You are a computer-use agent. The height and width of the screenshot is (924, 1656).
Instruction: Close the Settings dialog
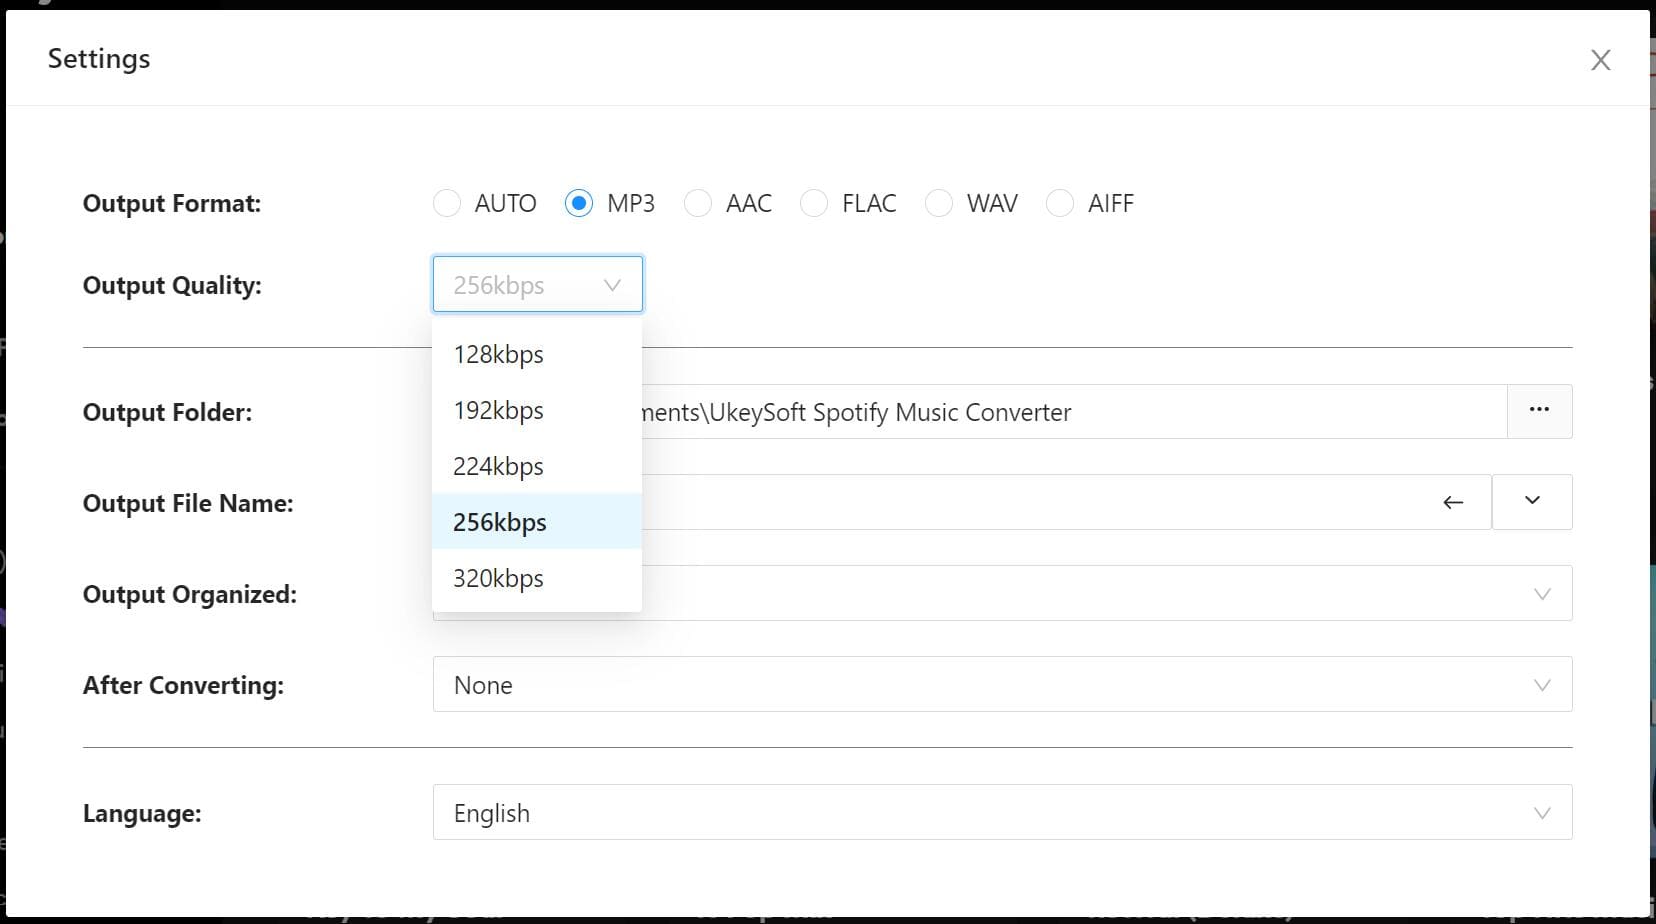[x=1601, y=60]
